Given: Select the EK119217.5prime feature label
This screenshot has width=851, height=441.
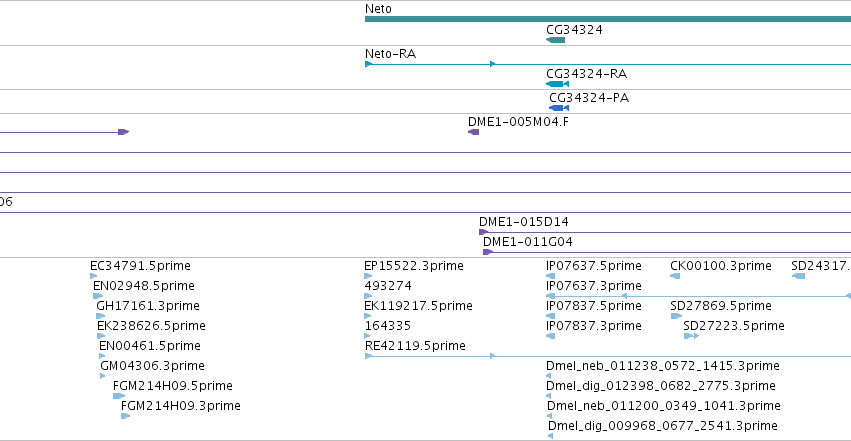Looking at the screenshot, I should [418, 306].
